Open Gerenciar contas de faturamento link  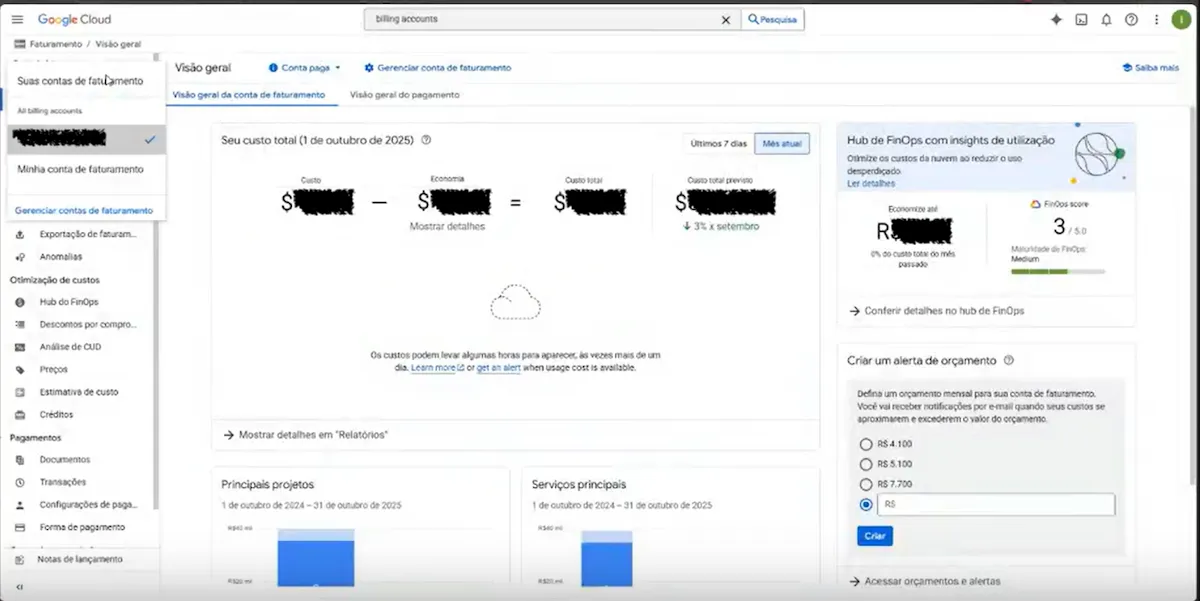[84, 210]
